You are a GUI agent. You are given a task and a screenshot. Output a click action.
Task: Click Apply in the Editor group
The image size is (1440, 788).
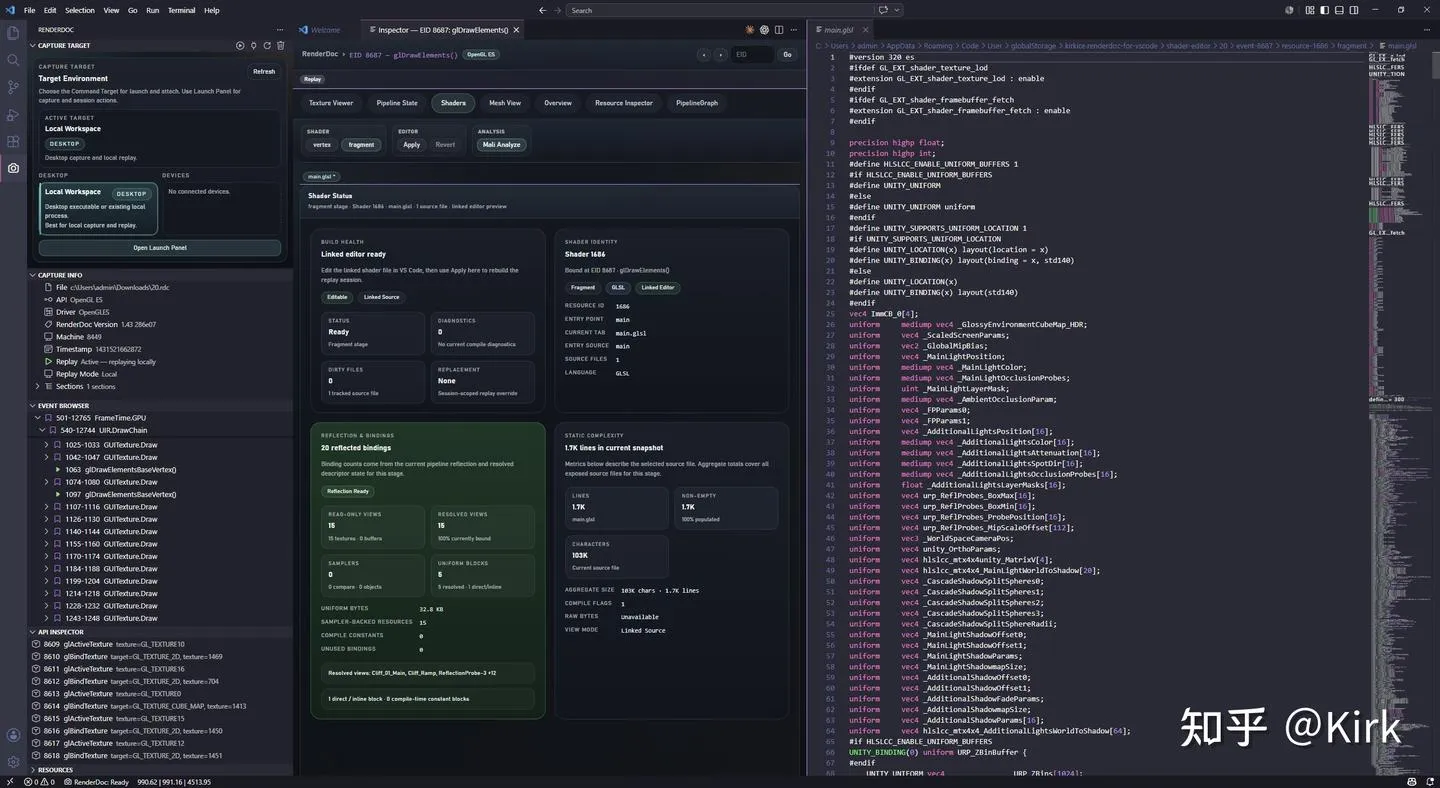pyautogui.click(x=412, y=145)
